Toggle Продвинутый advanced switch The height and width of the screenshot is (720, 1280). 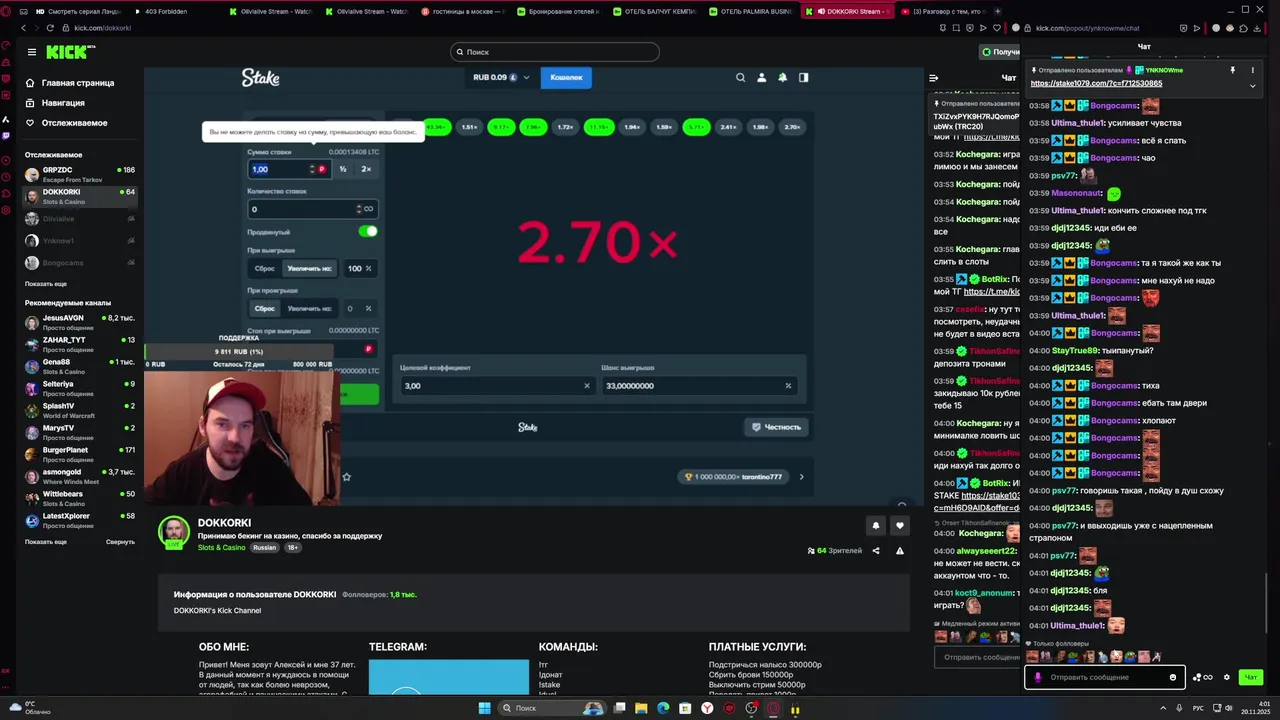click(368, 231)
